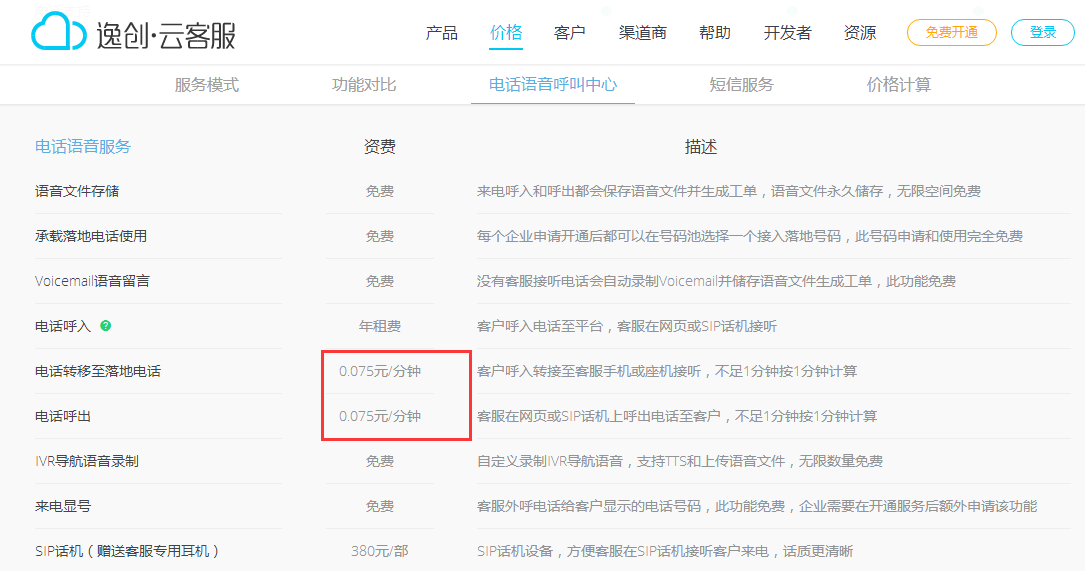Image resolution: width=1085 pixels, height=571 pixels.
Task: Click the description starting 没有客服接听电话
Action: pyautogui.click(x=716, y=281)
